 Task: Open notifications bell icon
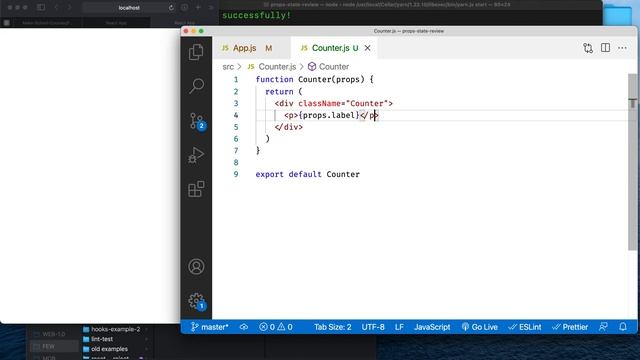(623, 327)
